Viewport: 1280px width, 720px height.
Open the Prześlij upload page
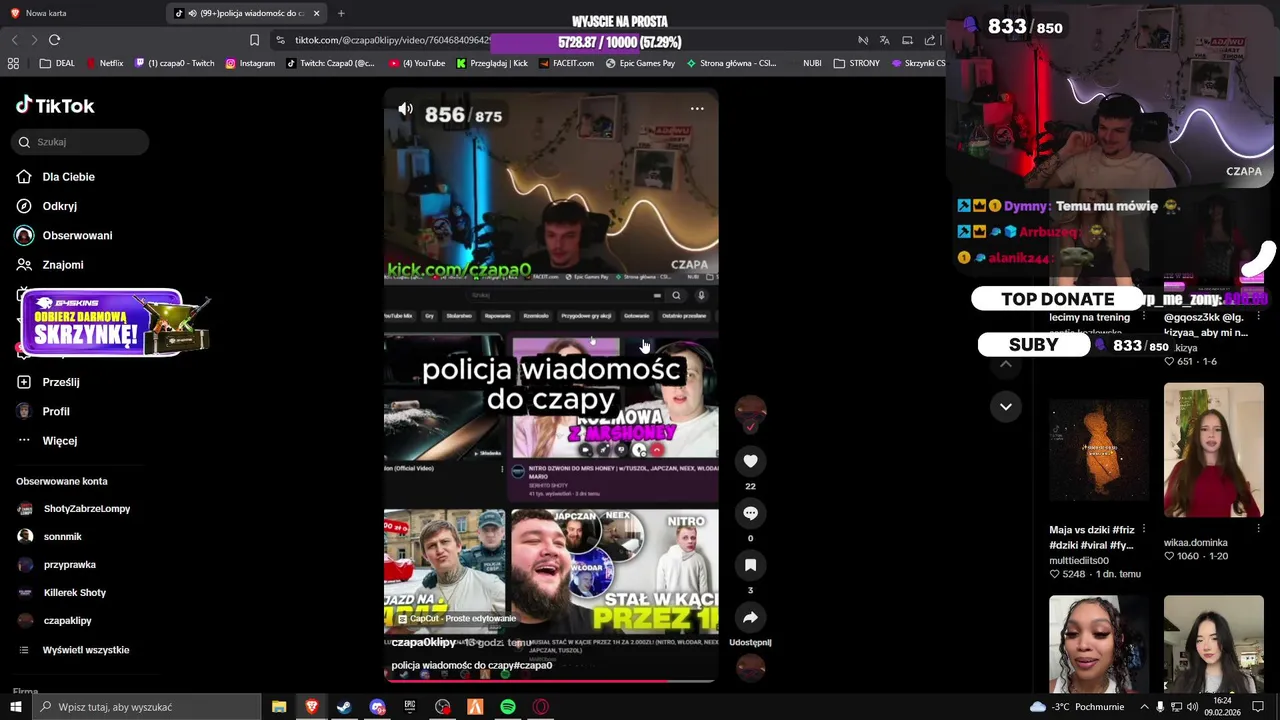(60, 382)
